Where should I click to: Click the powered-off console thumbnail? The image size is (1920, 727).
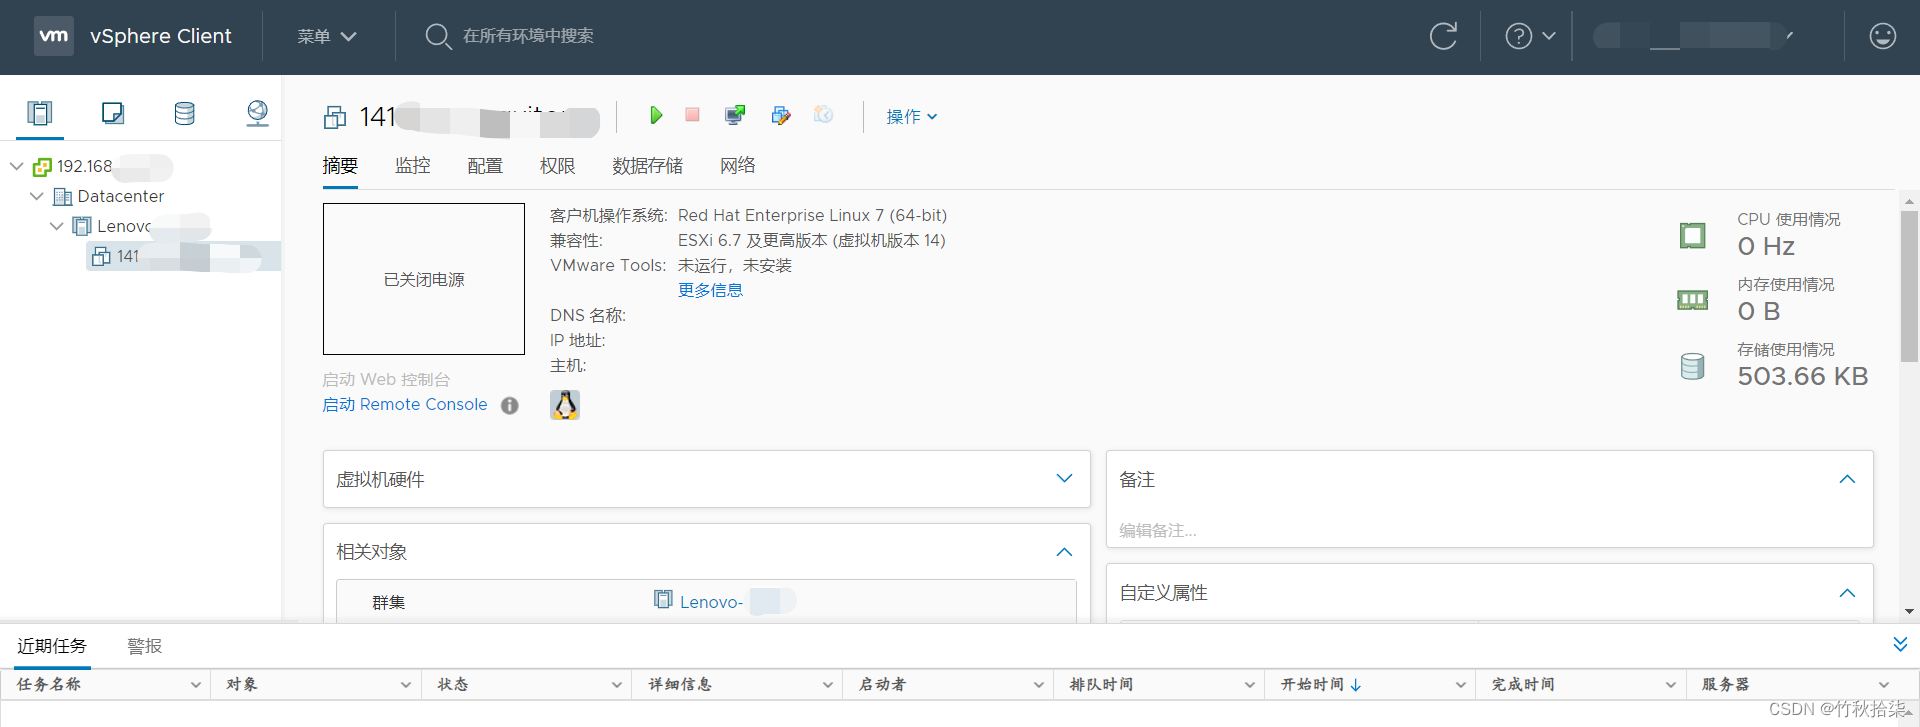424,279
